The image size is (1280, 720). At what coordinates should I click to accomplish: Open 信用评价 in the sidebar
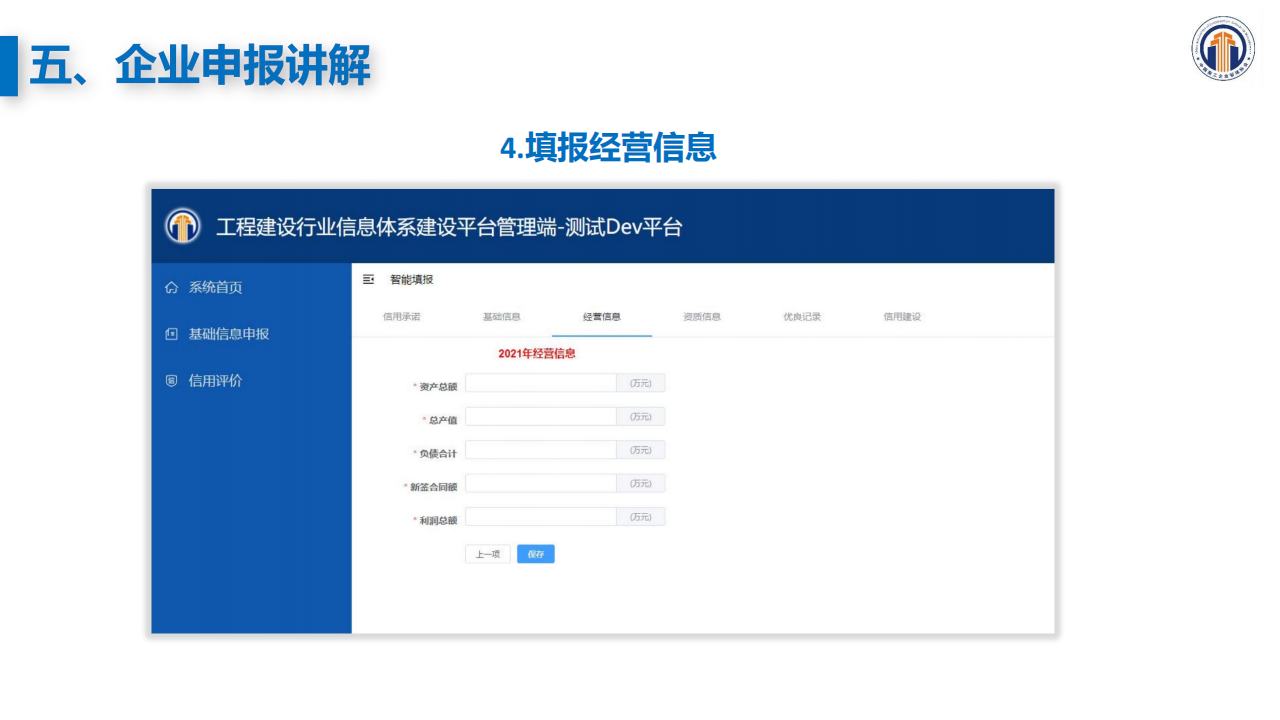(x=215, y=380)
